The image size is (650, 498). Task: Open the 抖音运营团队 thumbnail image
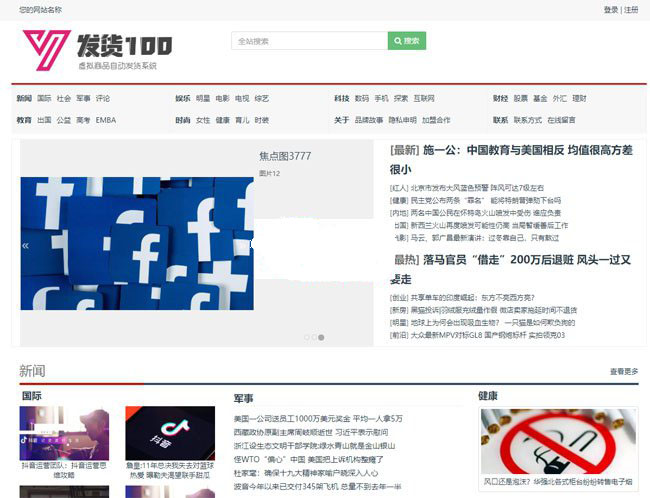pos(64,433)
